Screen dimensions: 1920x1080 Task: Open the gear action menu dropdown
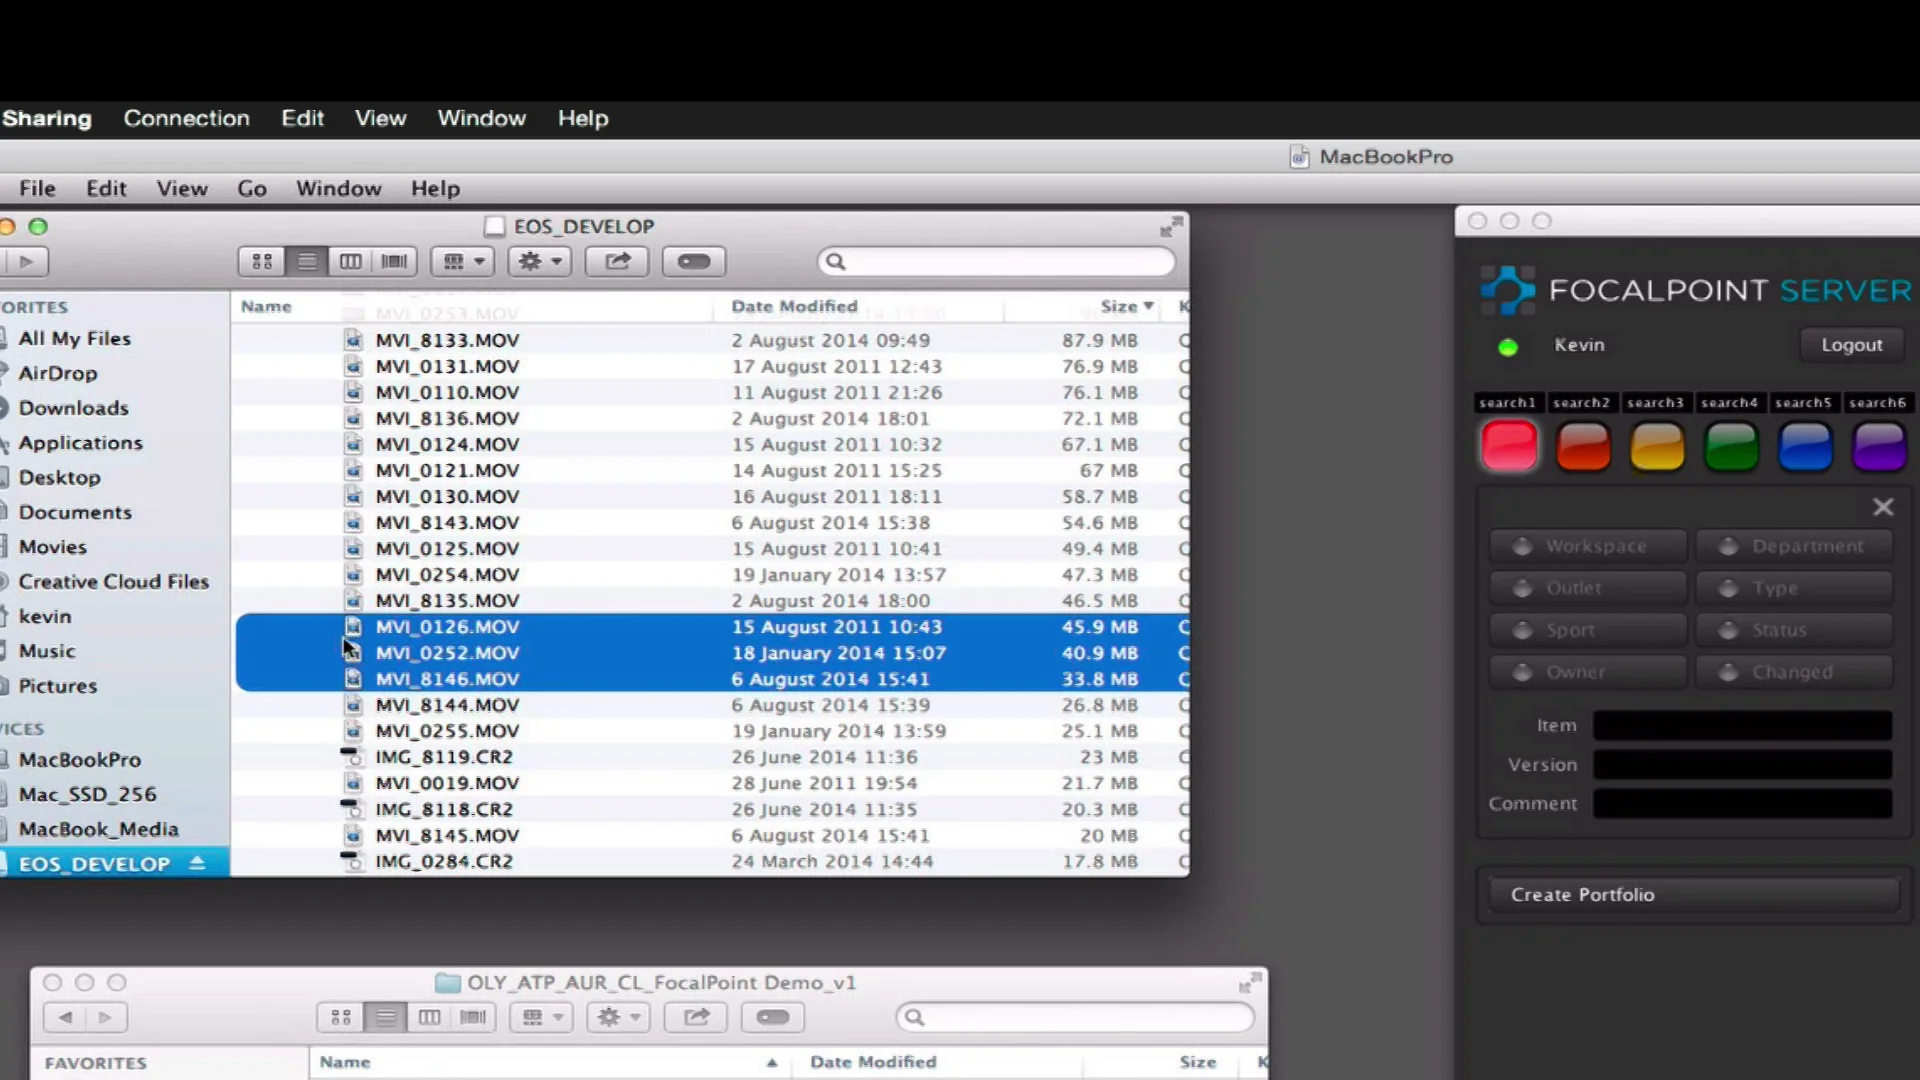pos(538,261)
